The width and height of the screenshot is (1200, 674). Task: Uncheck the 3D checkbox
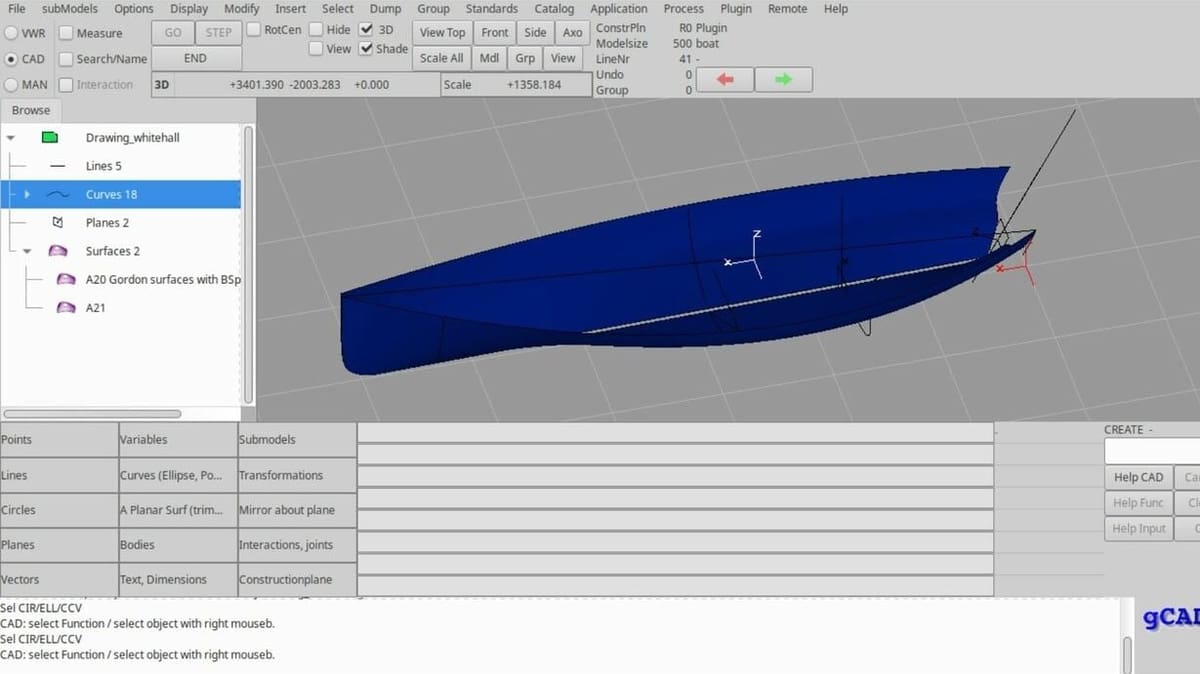[x=366, y=29]
